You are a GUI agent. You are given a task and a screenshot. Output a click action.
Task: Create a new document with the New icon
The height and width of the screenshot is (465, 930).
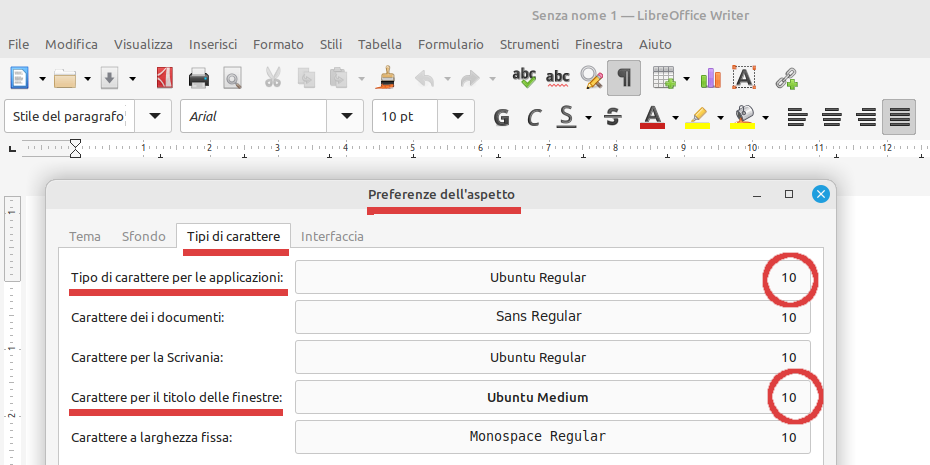tap(19, 78)
